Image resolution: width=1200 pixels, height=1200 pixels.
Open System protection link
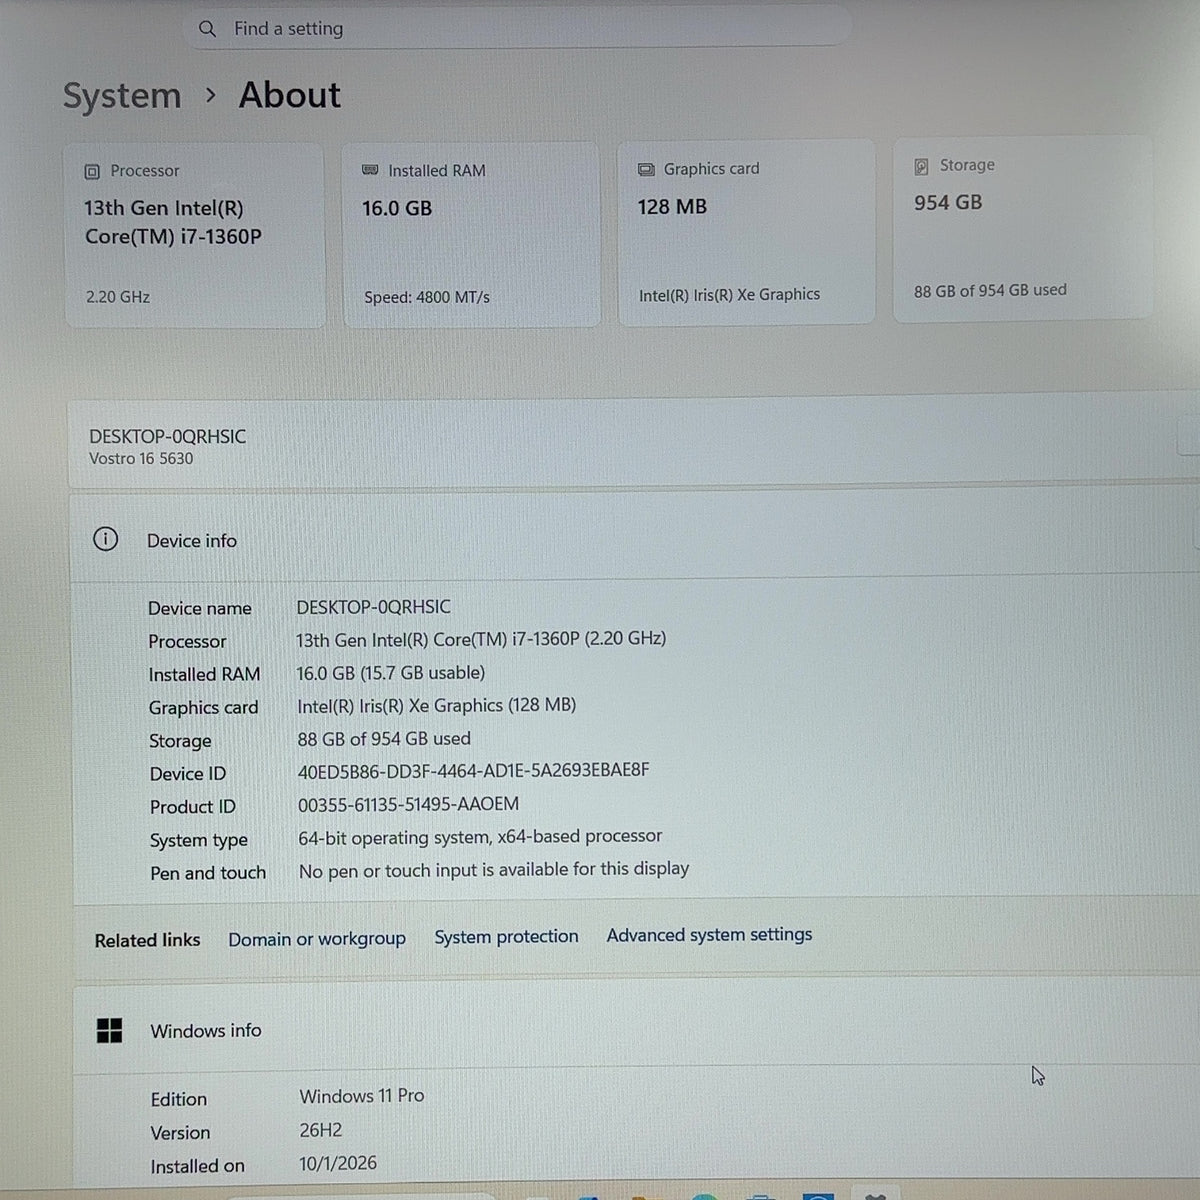pos(506,937)
